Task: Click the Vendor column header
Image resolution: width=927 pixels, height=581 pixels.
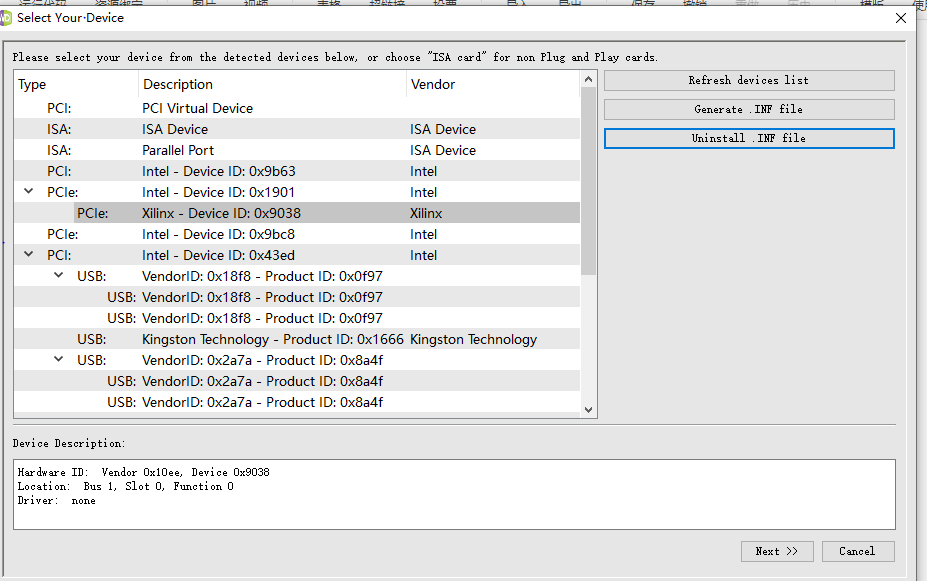Action: tap(493, 85)
